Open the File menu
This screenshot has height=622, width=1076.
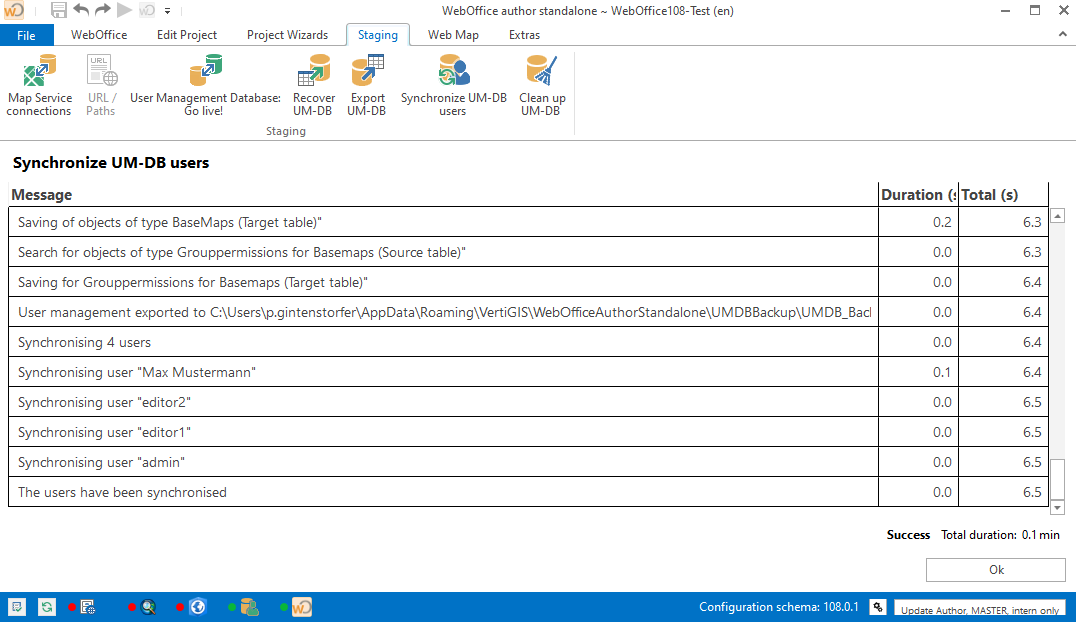[x=26, y=34]
